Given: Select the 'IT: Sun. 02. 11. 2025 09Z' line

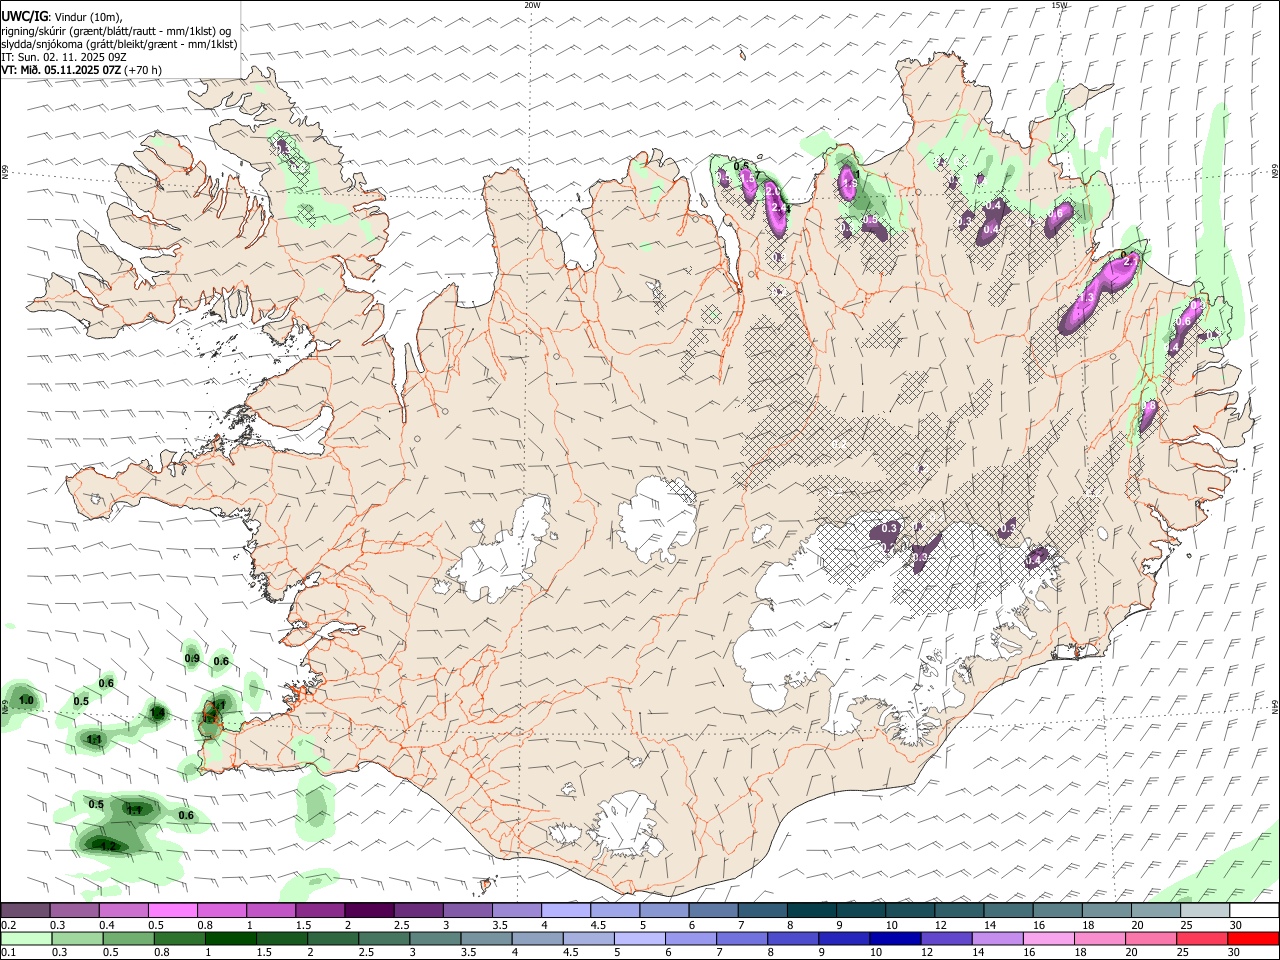Looking at the screenshot, I should (x=64, y=57).
